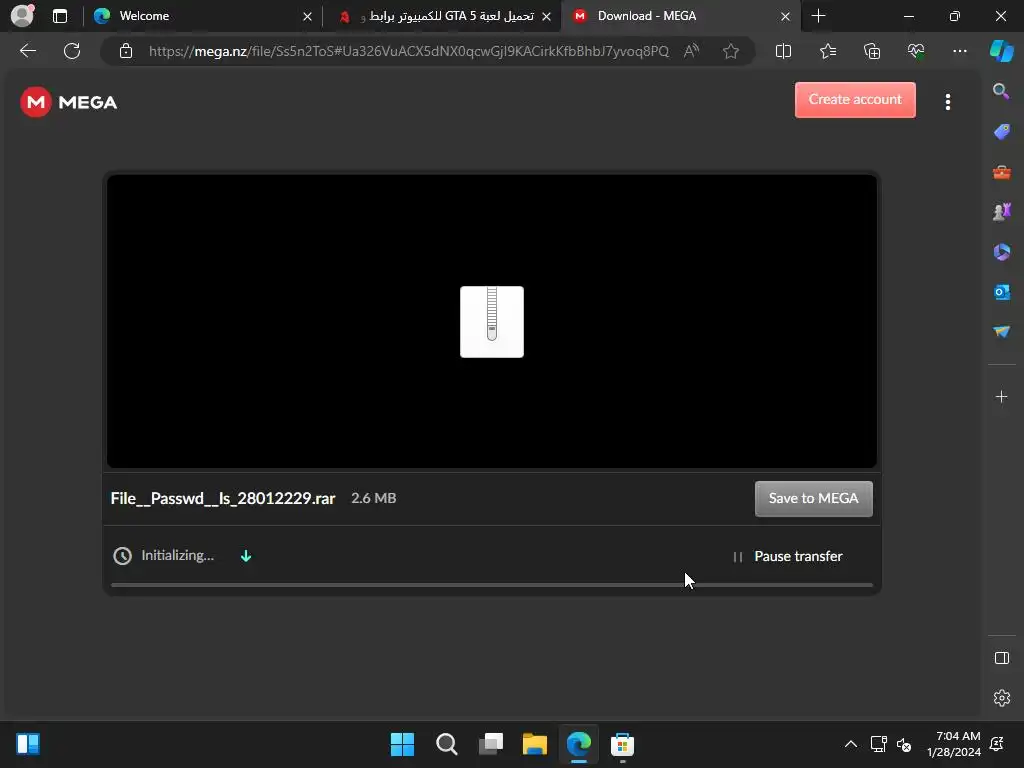The height and width of the screenshot is (768, 1024).
Task: Switch to the GTA 5 Arabic tab
Action: click(x=441, y=16)
